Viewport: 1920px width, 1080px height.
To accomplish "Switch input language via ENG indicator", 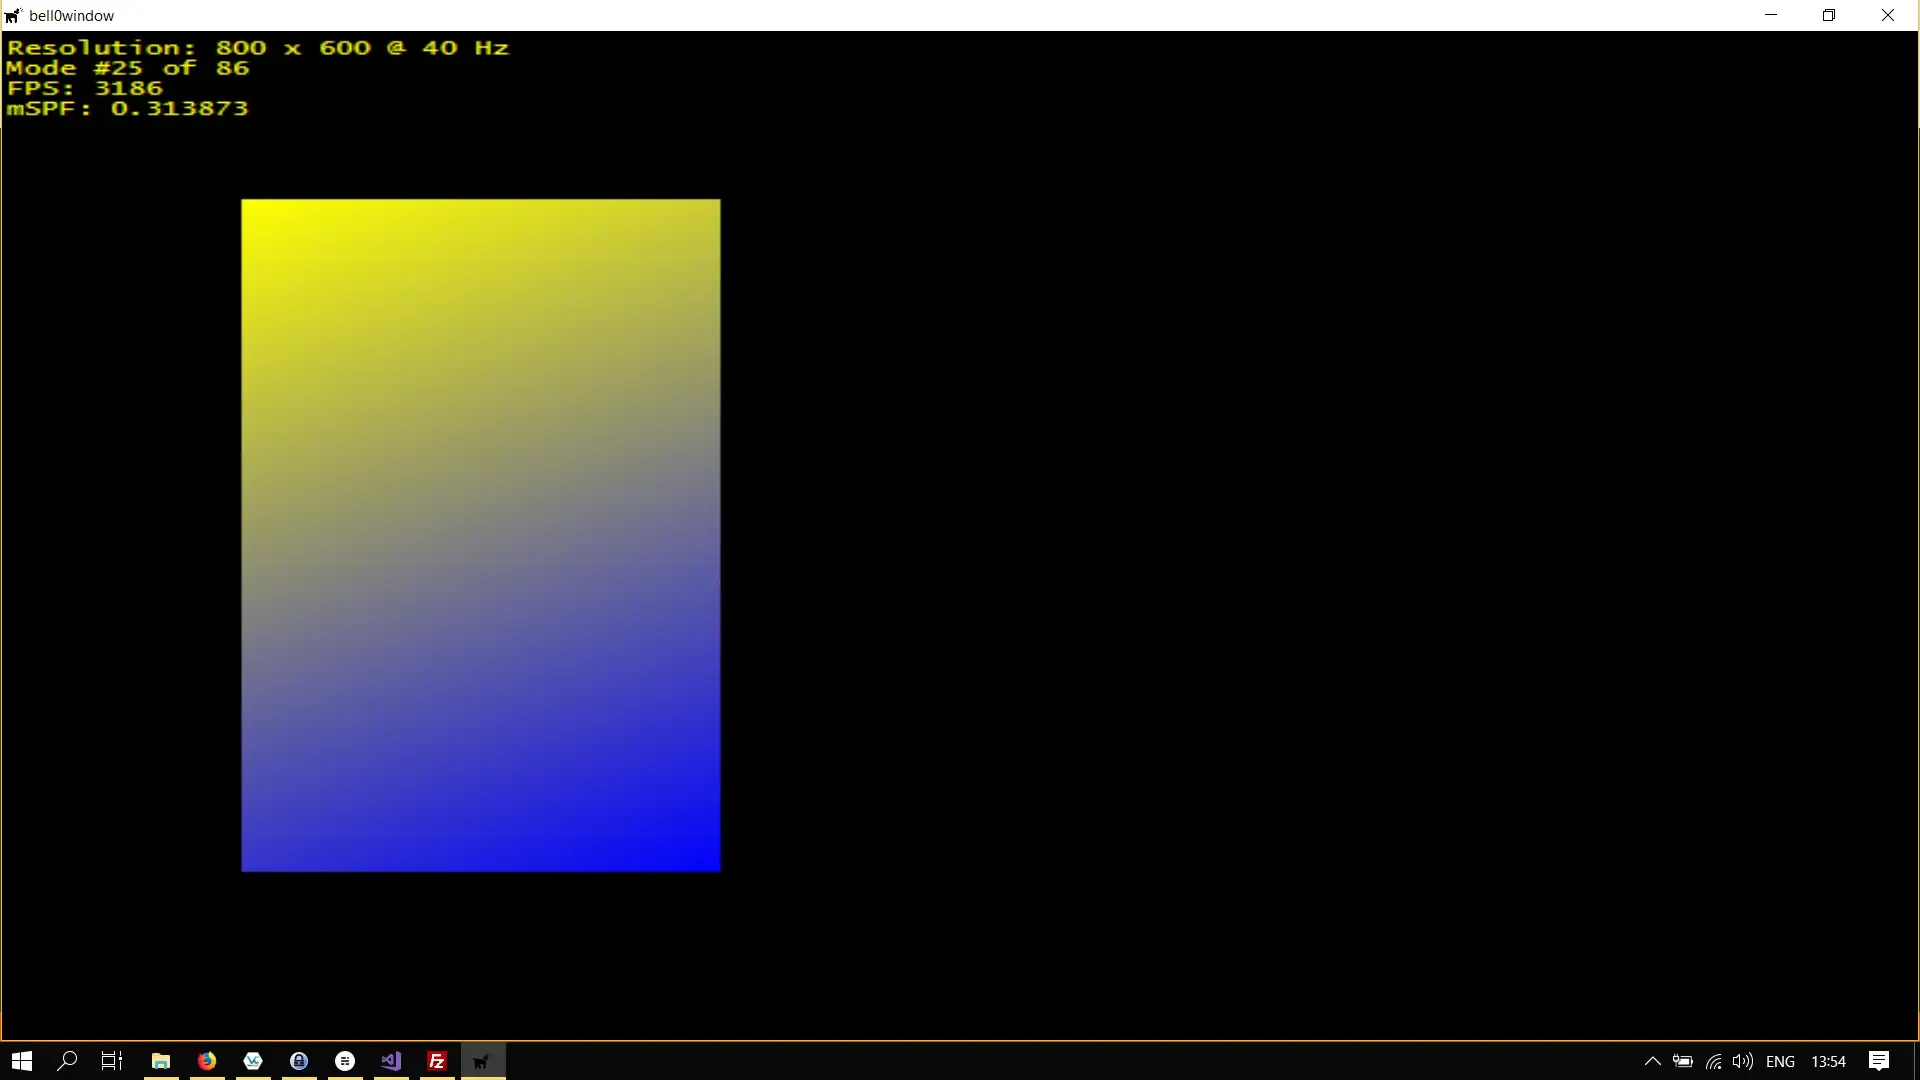I will pos(1783,1062).
